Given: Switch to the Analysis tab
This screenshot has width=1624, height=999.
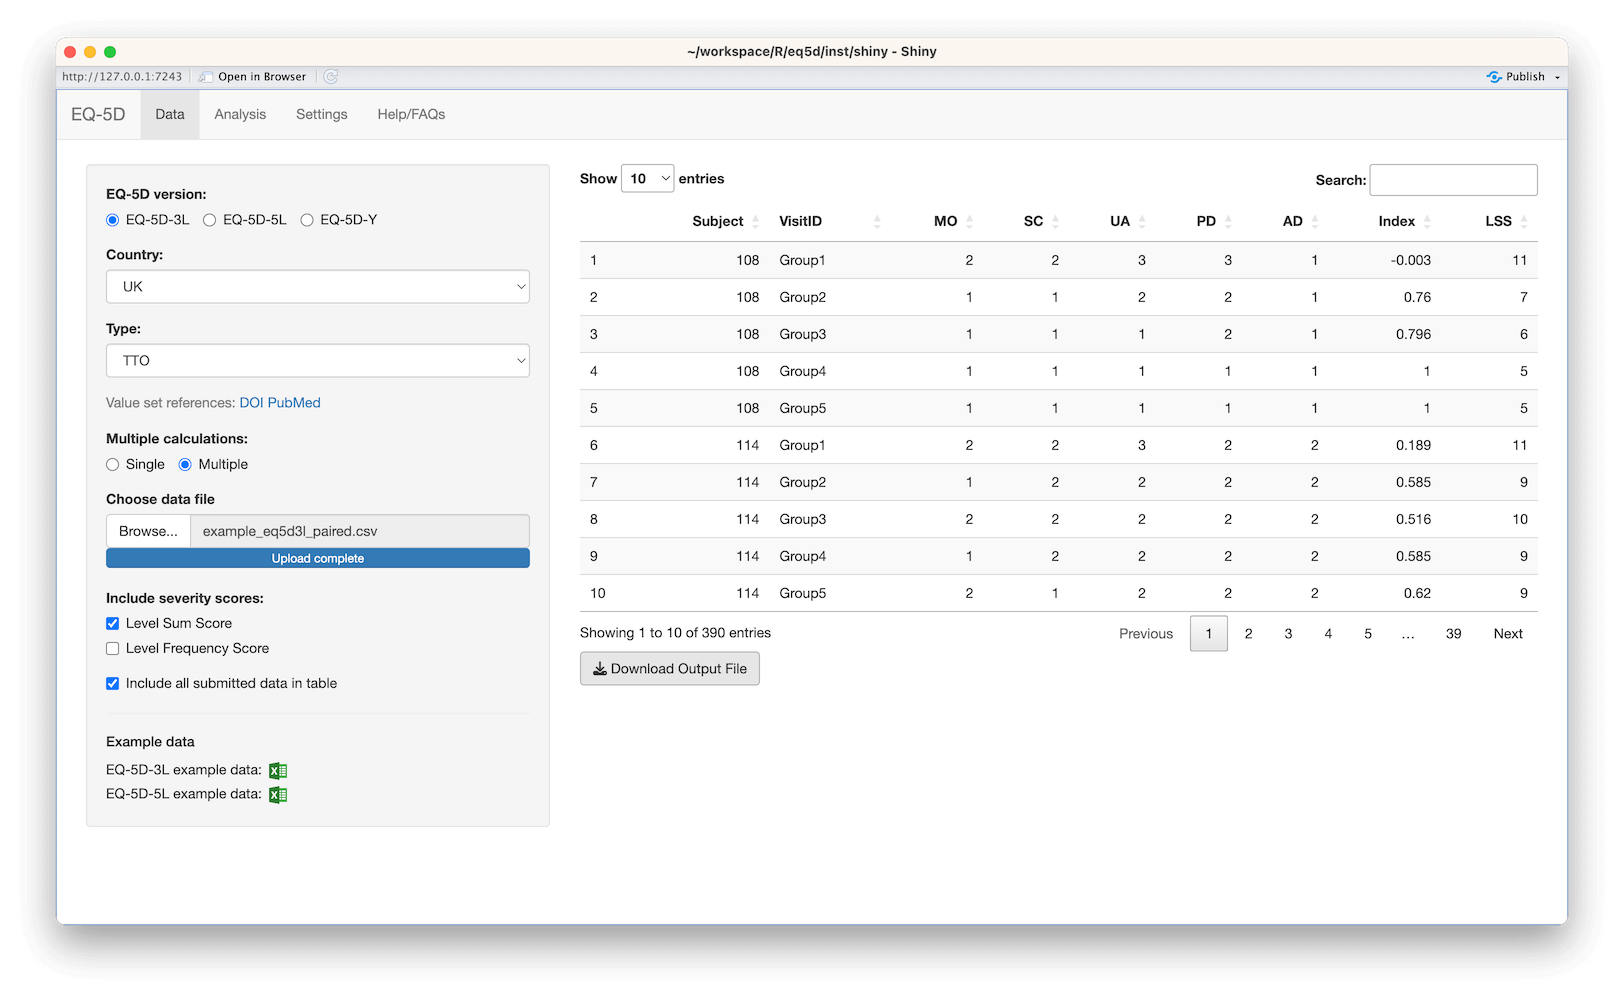Looking at the screenshot, I should [x=240, y=115].
